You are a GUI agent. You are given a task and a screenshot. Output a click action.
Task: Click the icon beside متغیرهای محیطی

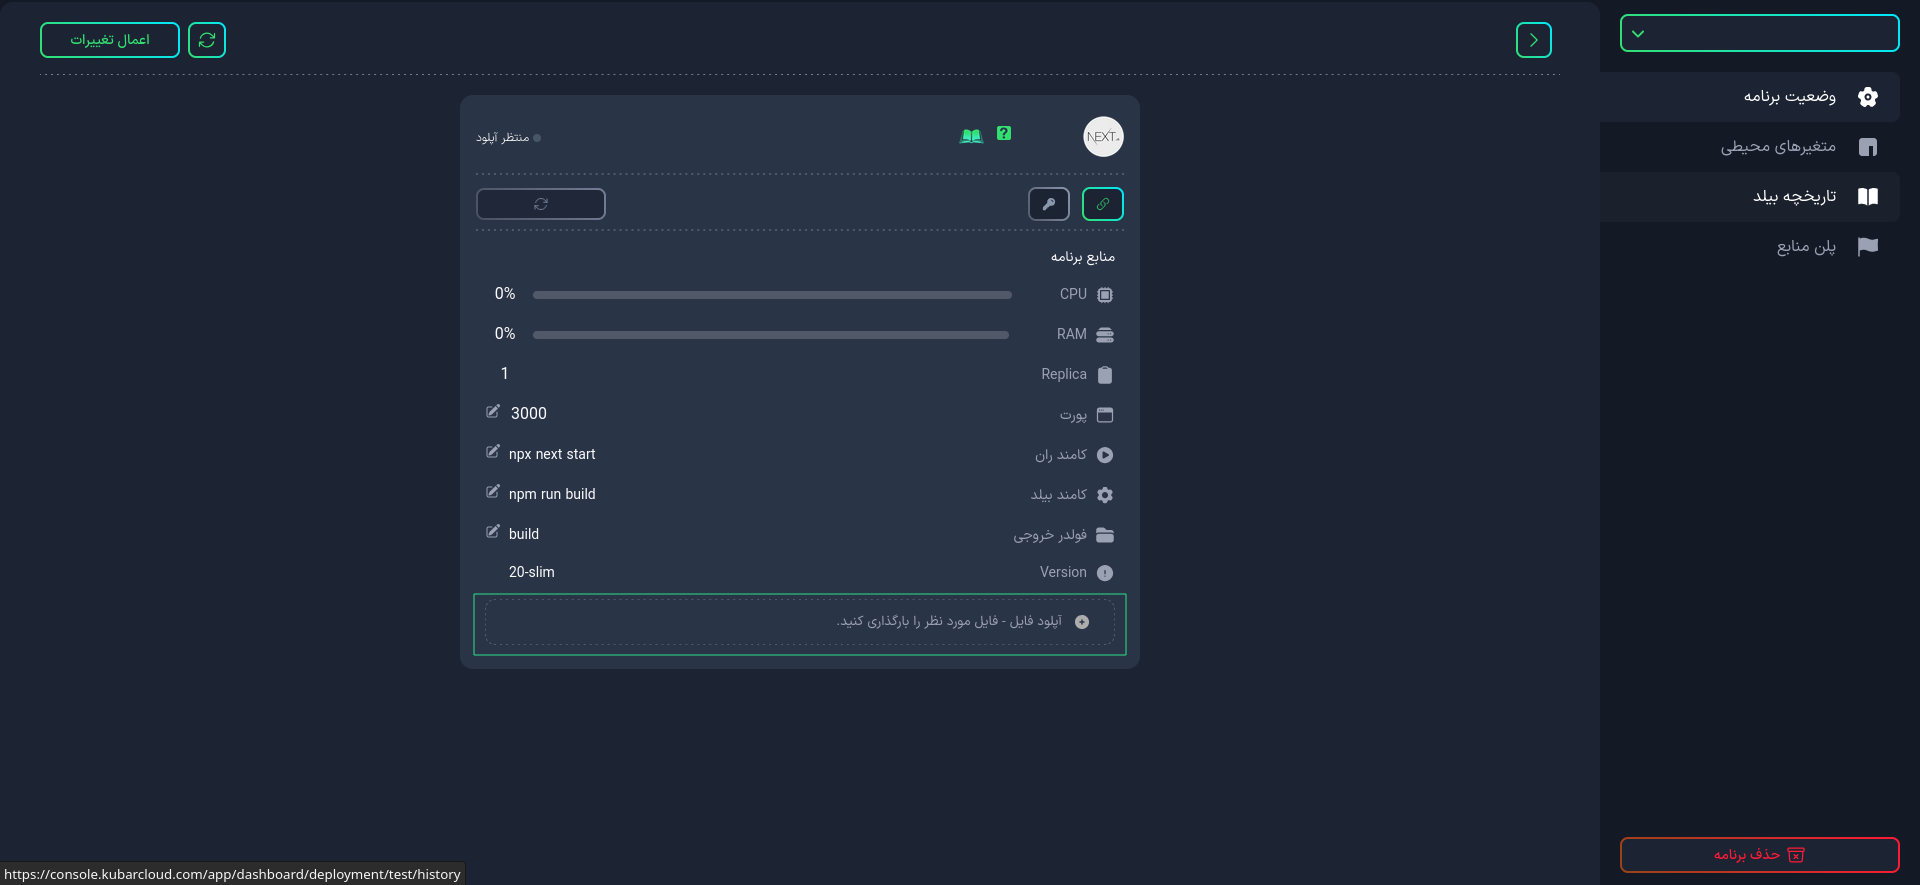click(1868, 147)
